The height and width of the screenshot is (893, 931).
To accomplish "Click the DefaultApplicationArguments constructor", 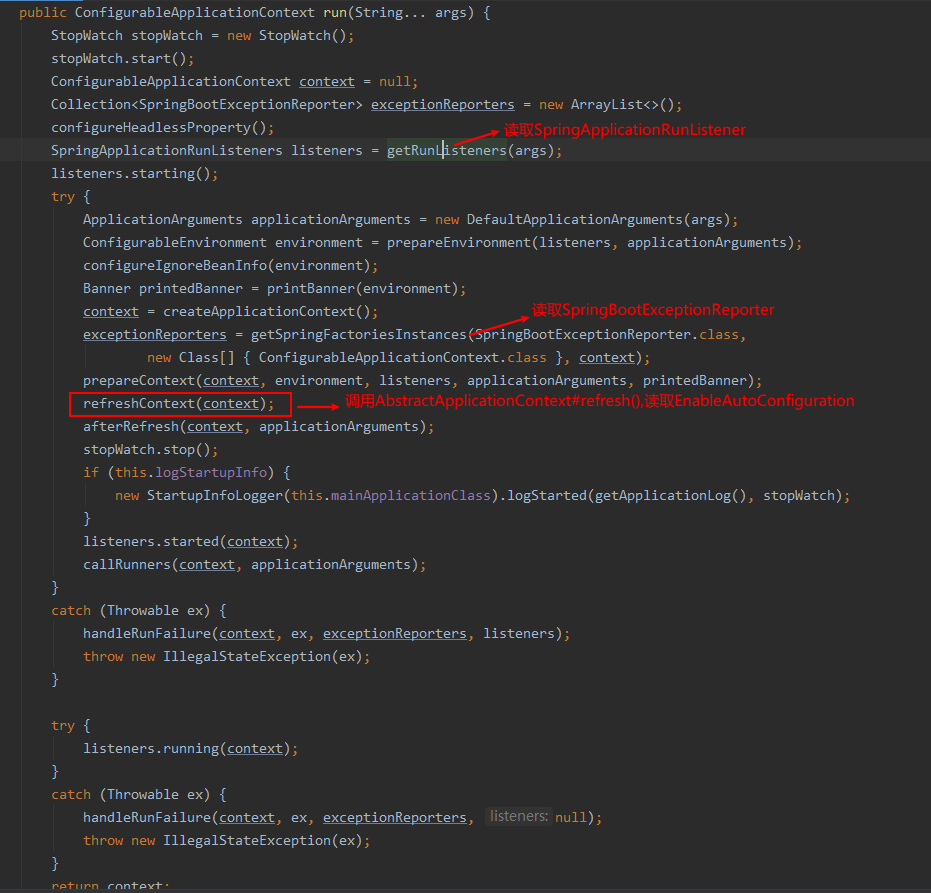I will click(x=574, y=220).
